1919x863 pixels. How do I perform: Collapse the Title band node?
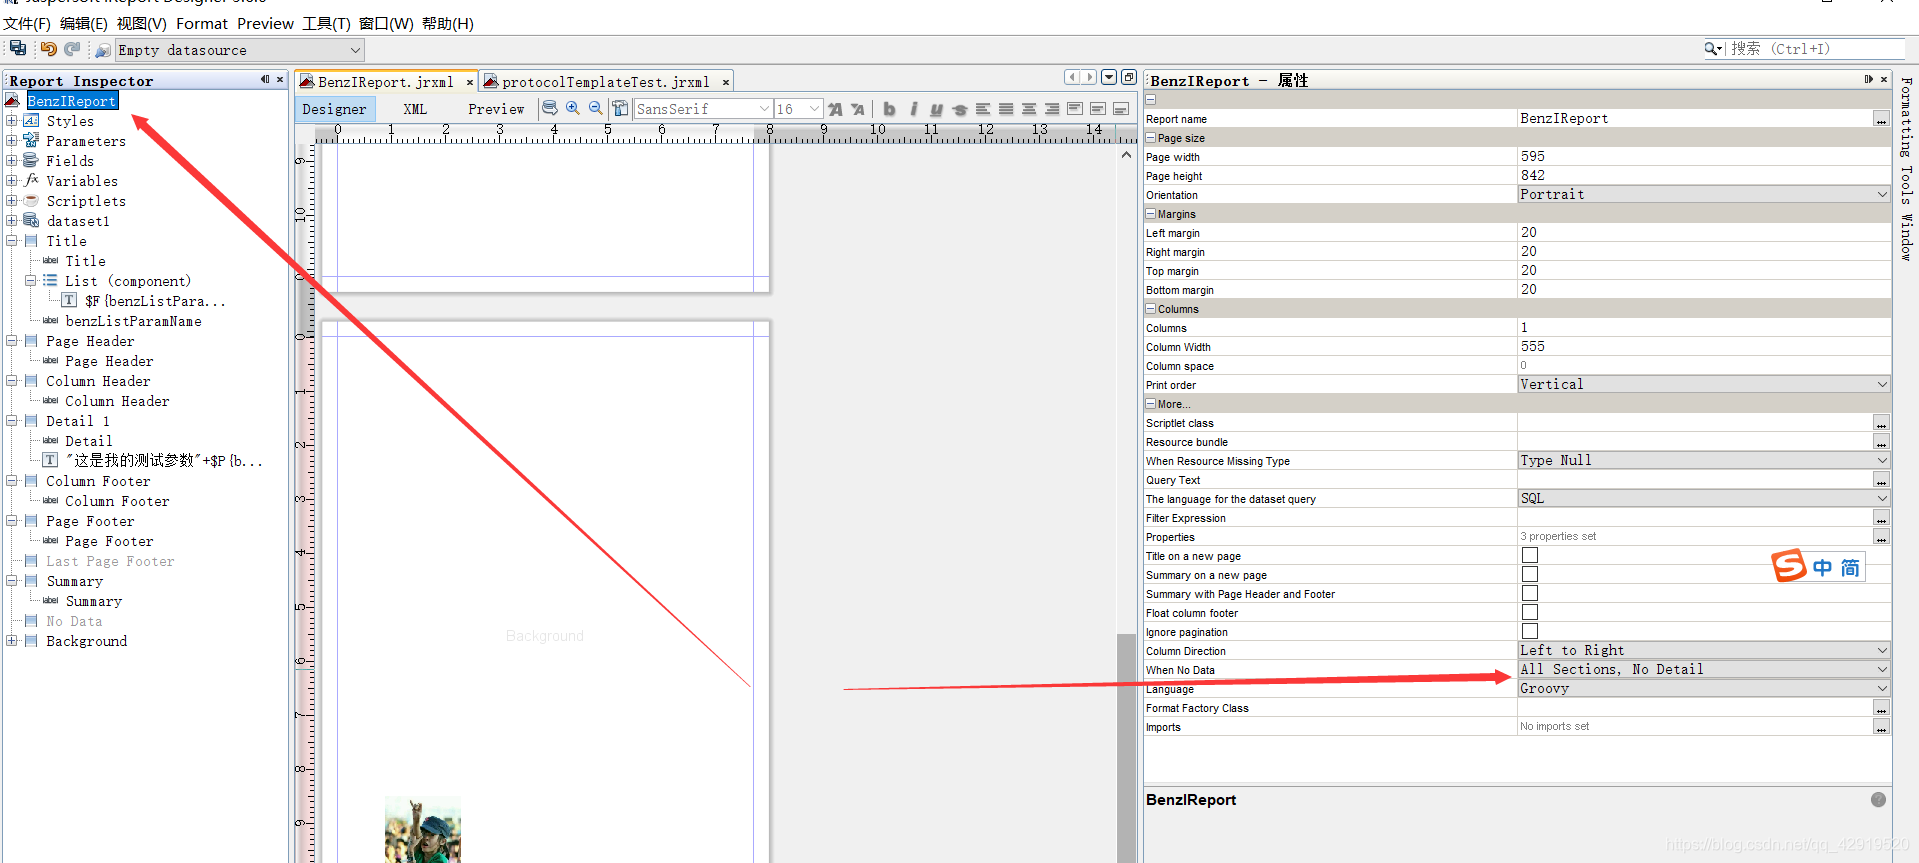12,241
